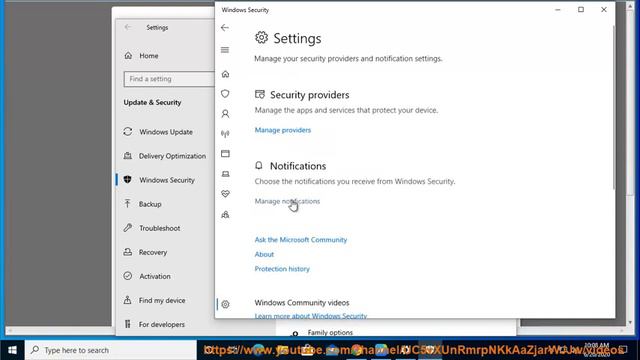Image resolution: width=640 pixels, height=360 pixels.
Task: Click Learn more about Windows Security link
Action: pos(311,316)
